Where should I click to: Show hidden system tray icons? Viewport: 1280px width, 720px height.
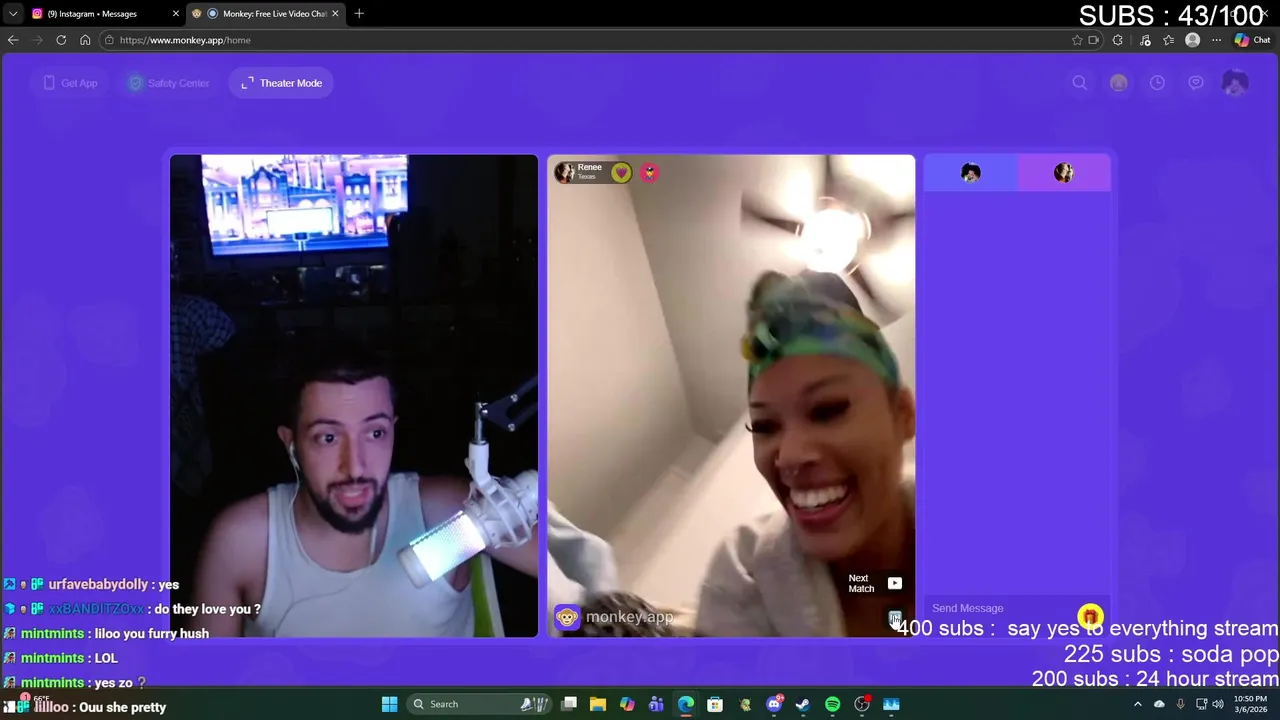pos(1137,704)
